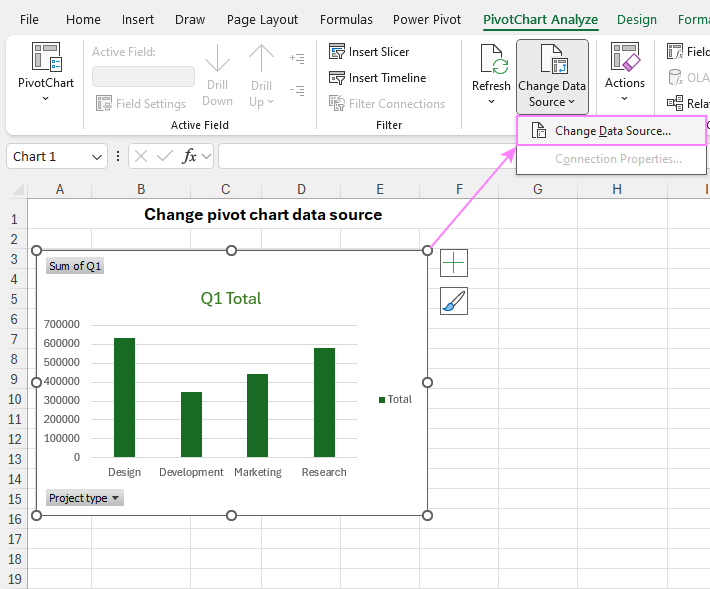Image resolution: width=710 pixels, height=589 pixels.
Task: Switch to the Formulas tab
Action: point(346,19)
